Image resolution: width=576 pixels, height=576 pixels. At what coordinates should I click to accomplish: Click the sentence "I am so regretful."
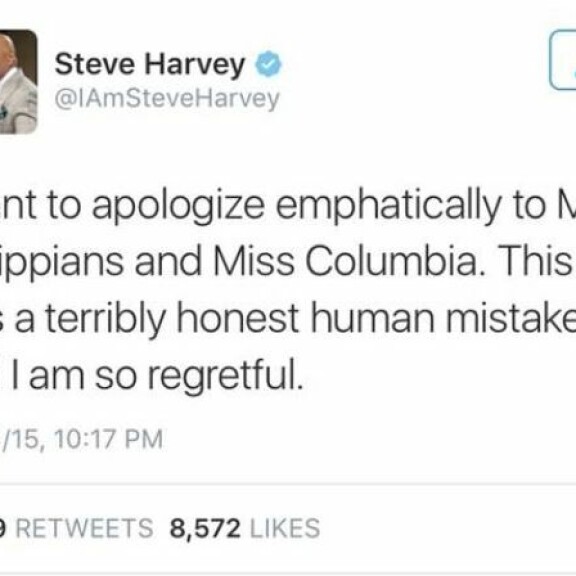(x=158, y=375)
